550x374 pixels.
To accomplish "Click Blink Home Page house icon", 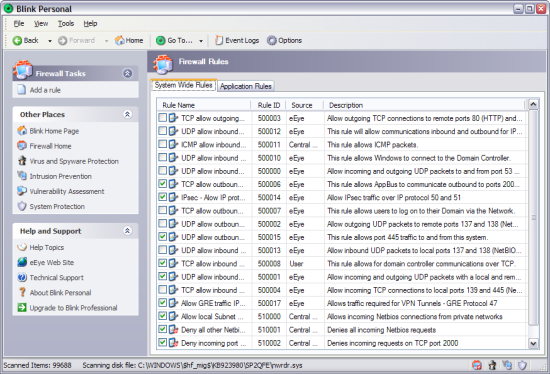I will coord(22,131).
